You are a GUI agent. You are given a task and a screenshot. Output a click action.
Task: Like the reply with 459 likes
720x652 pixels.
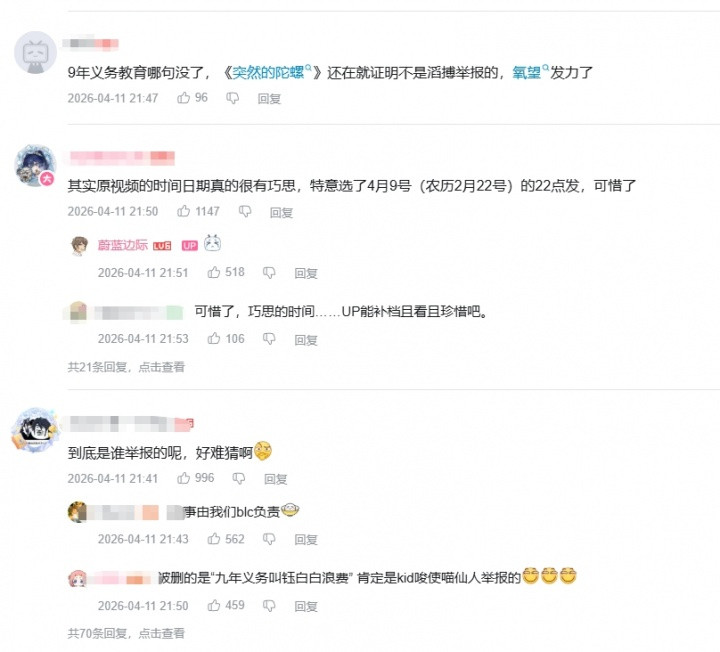click(x=214, y=606)
